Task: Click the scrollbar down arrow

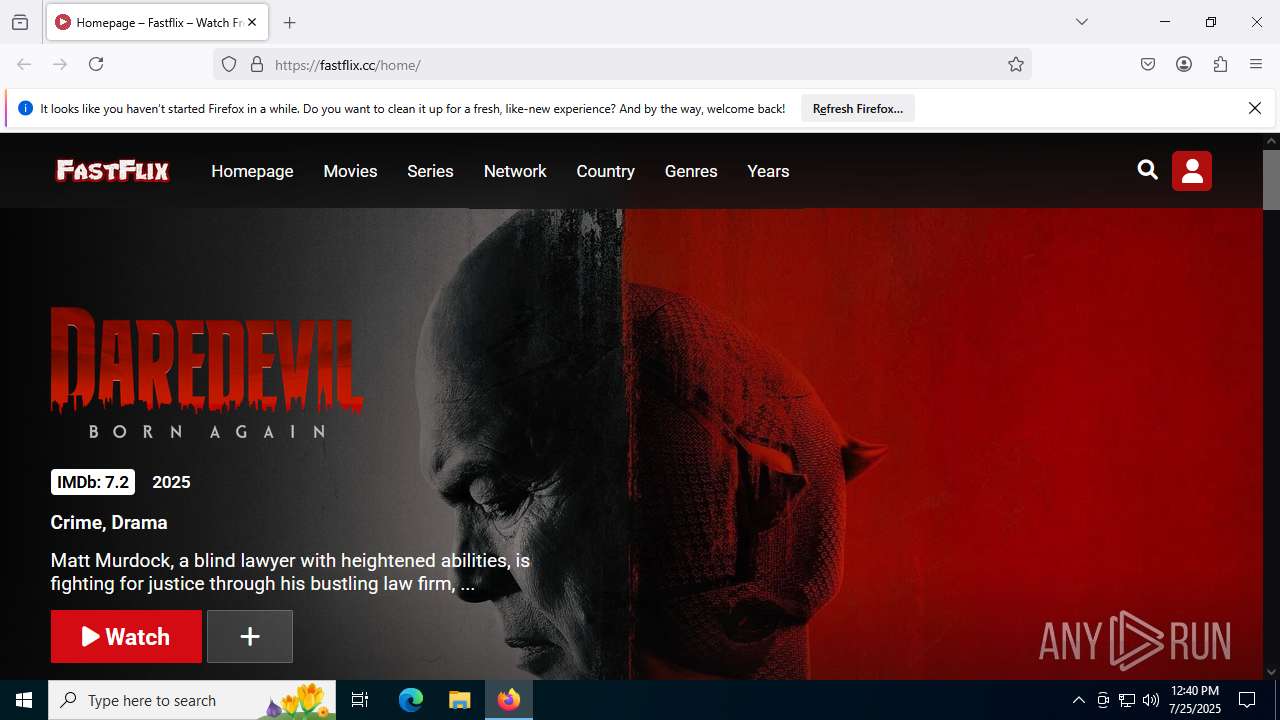Action: tap(1271, 672)
